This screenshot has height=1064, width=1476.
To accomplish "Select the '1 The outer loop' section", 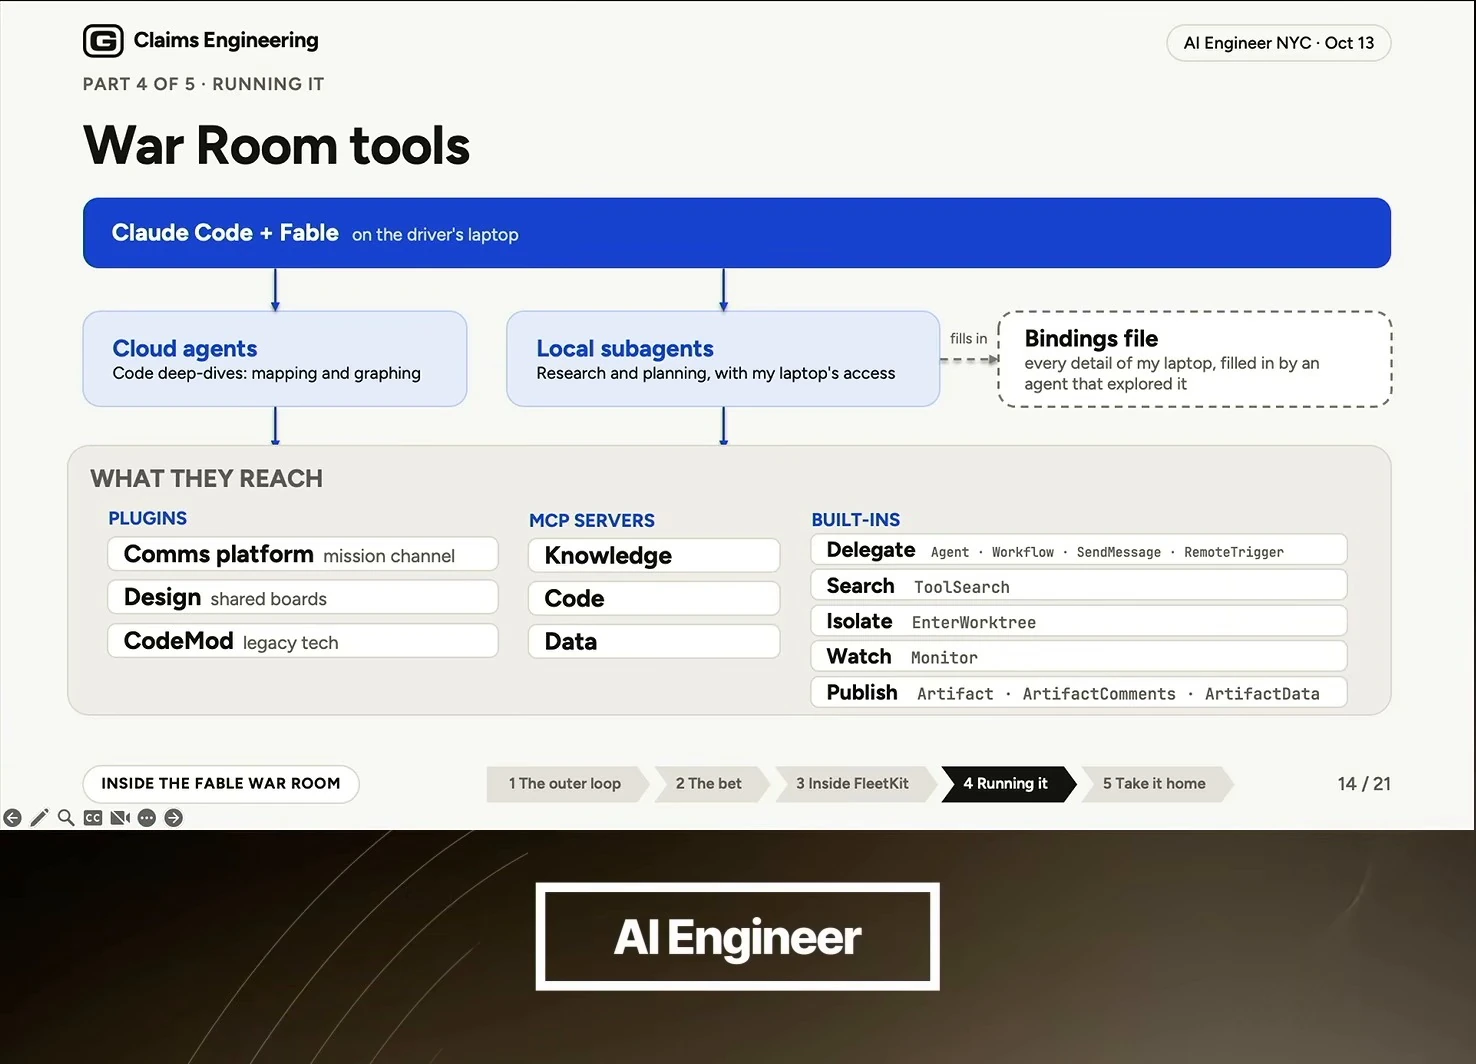I will pyautogui.click(x=569, y=784).
